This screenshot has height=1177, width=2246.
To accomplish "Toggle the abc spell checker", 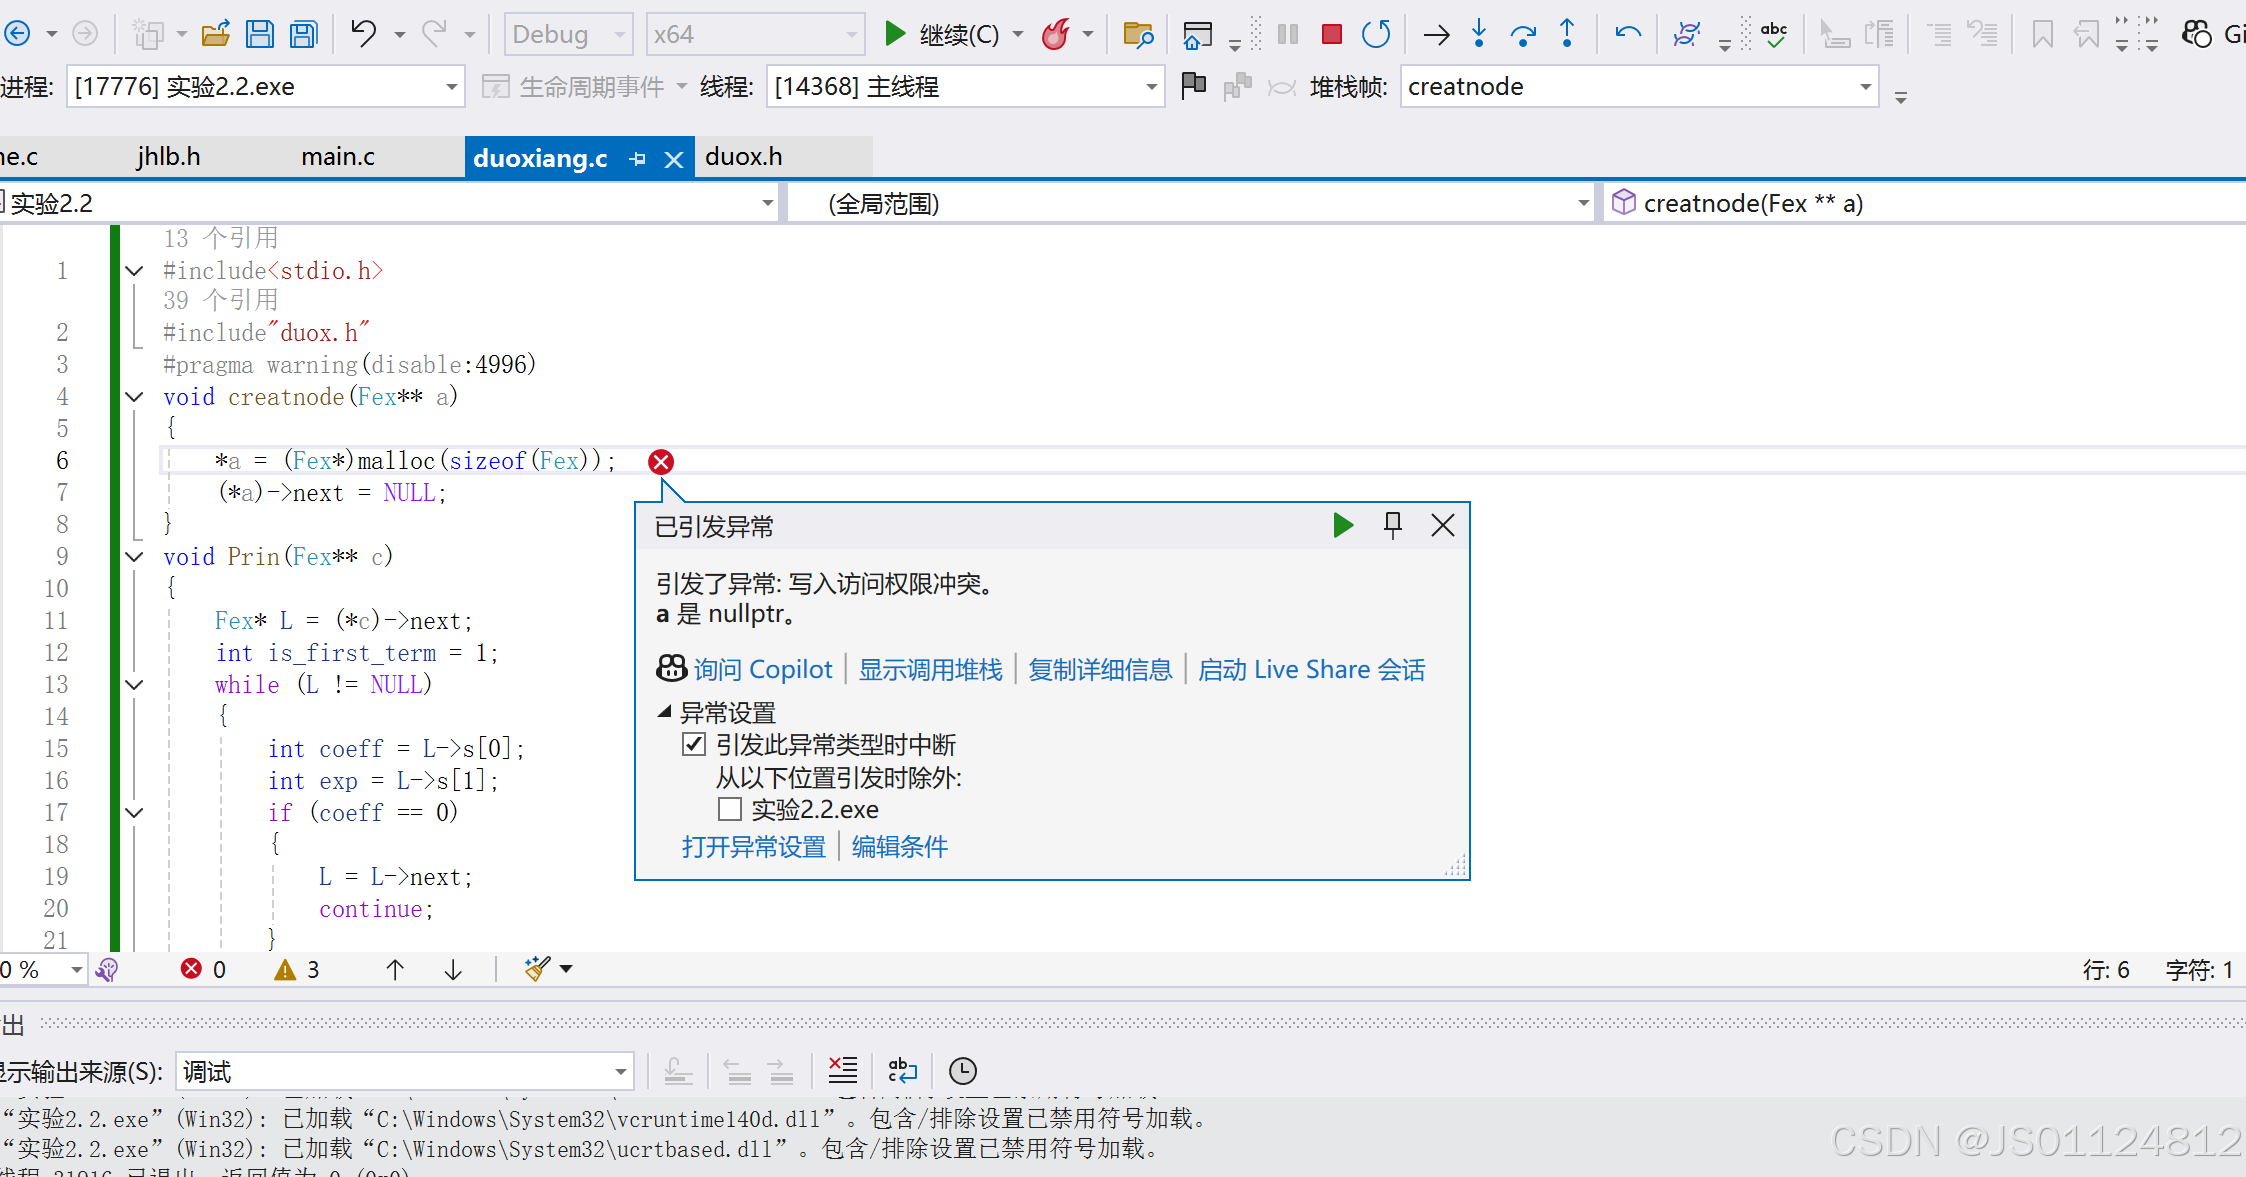I will coord(1774,34).
